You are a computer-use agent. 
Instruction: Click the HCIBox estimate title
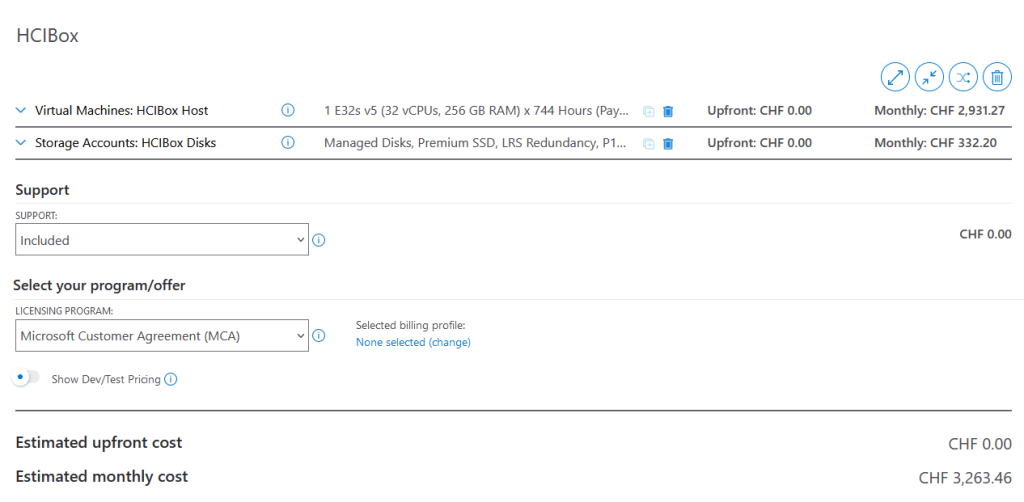coord(47,36)
